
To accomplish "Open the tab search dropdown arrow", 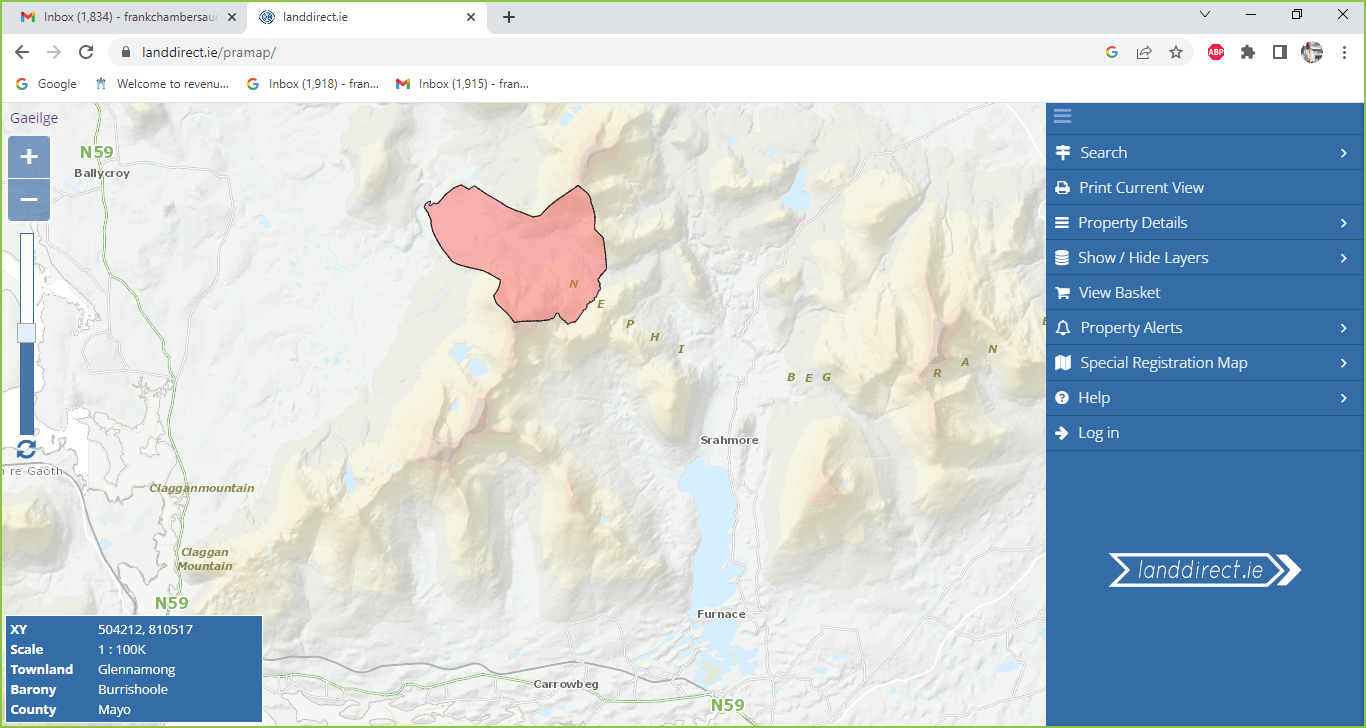I will 1205,15.
